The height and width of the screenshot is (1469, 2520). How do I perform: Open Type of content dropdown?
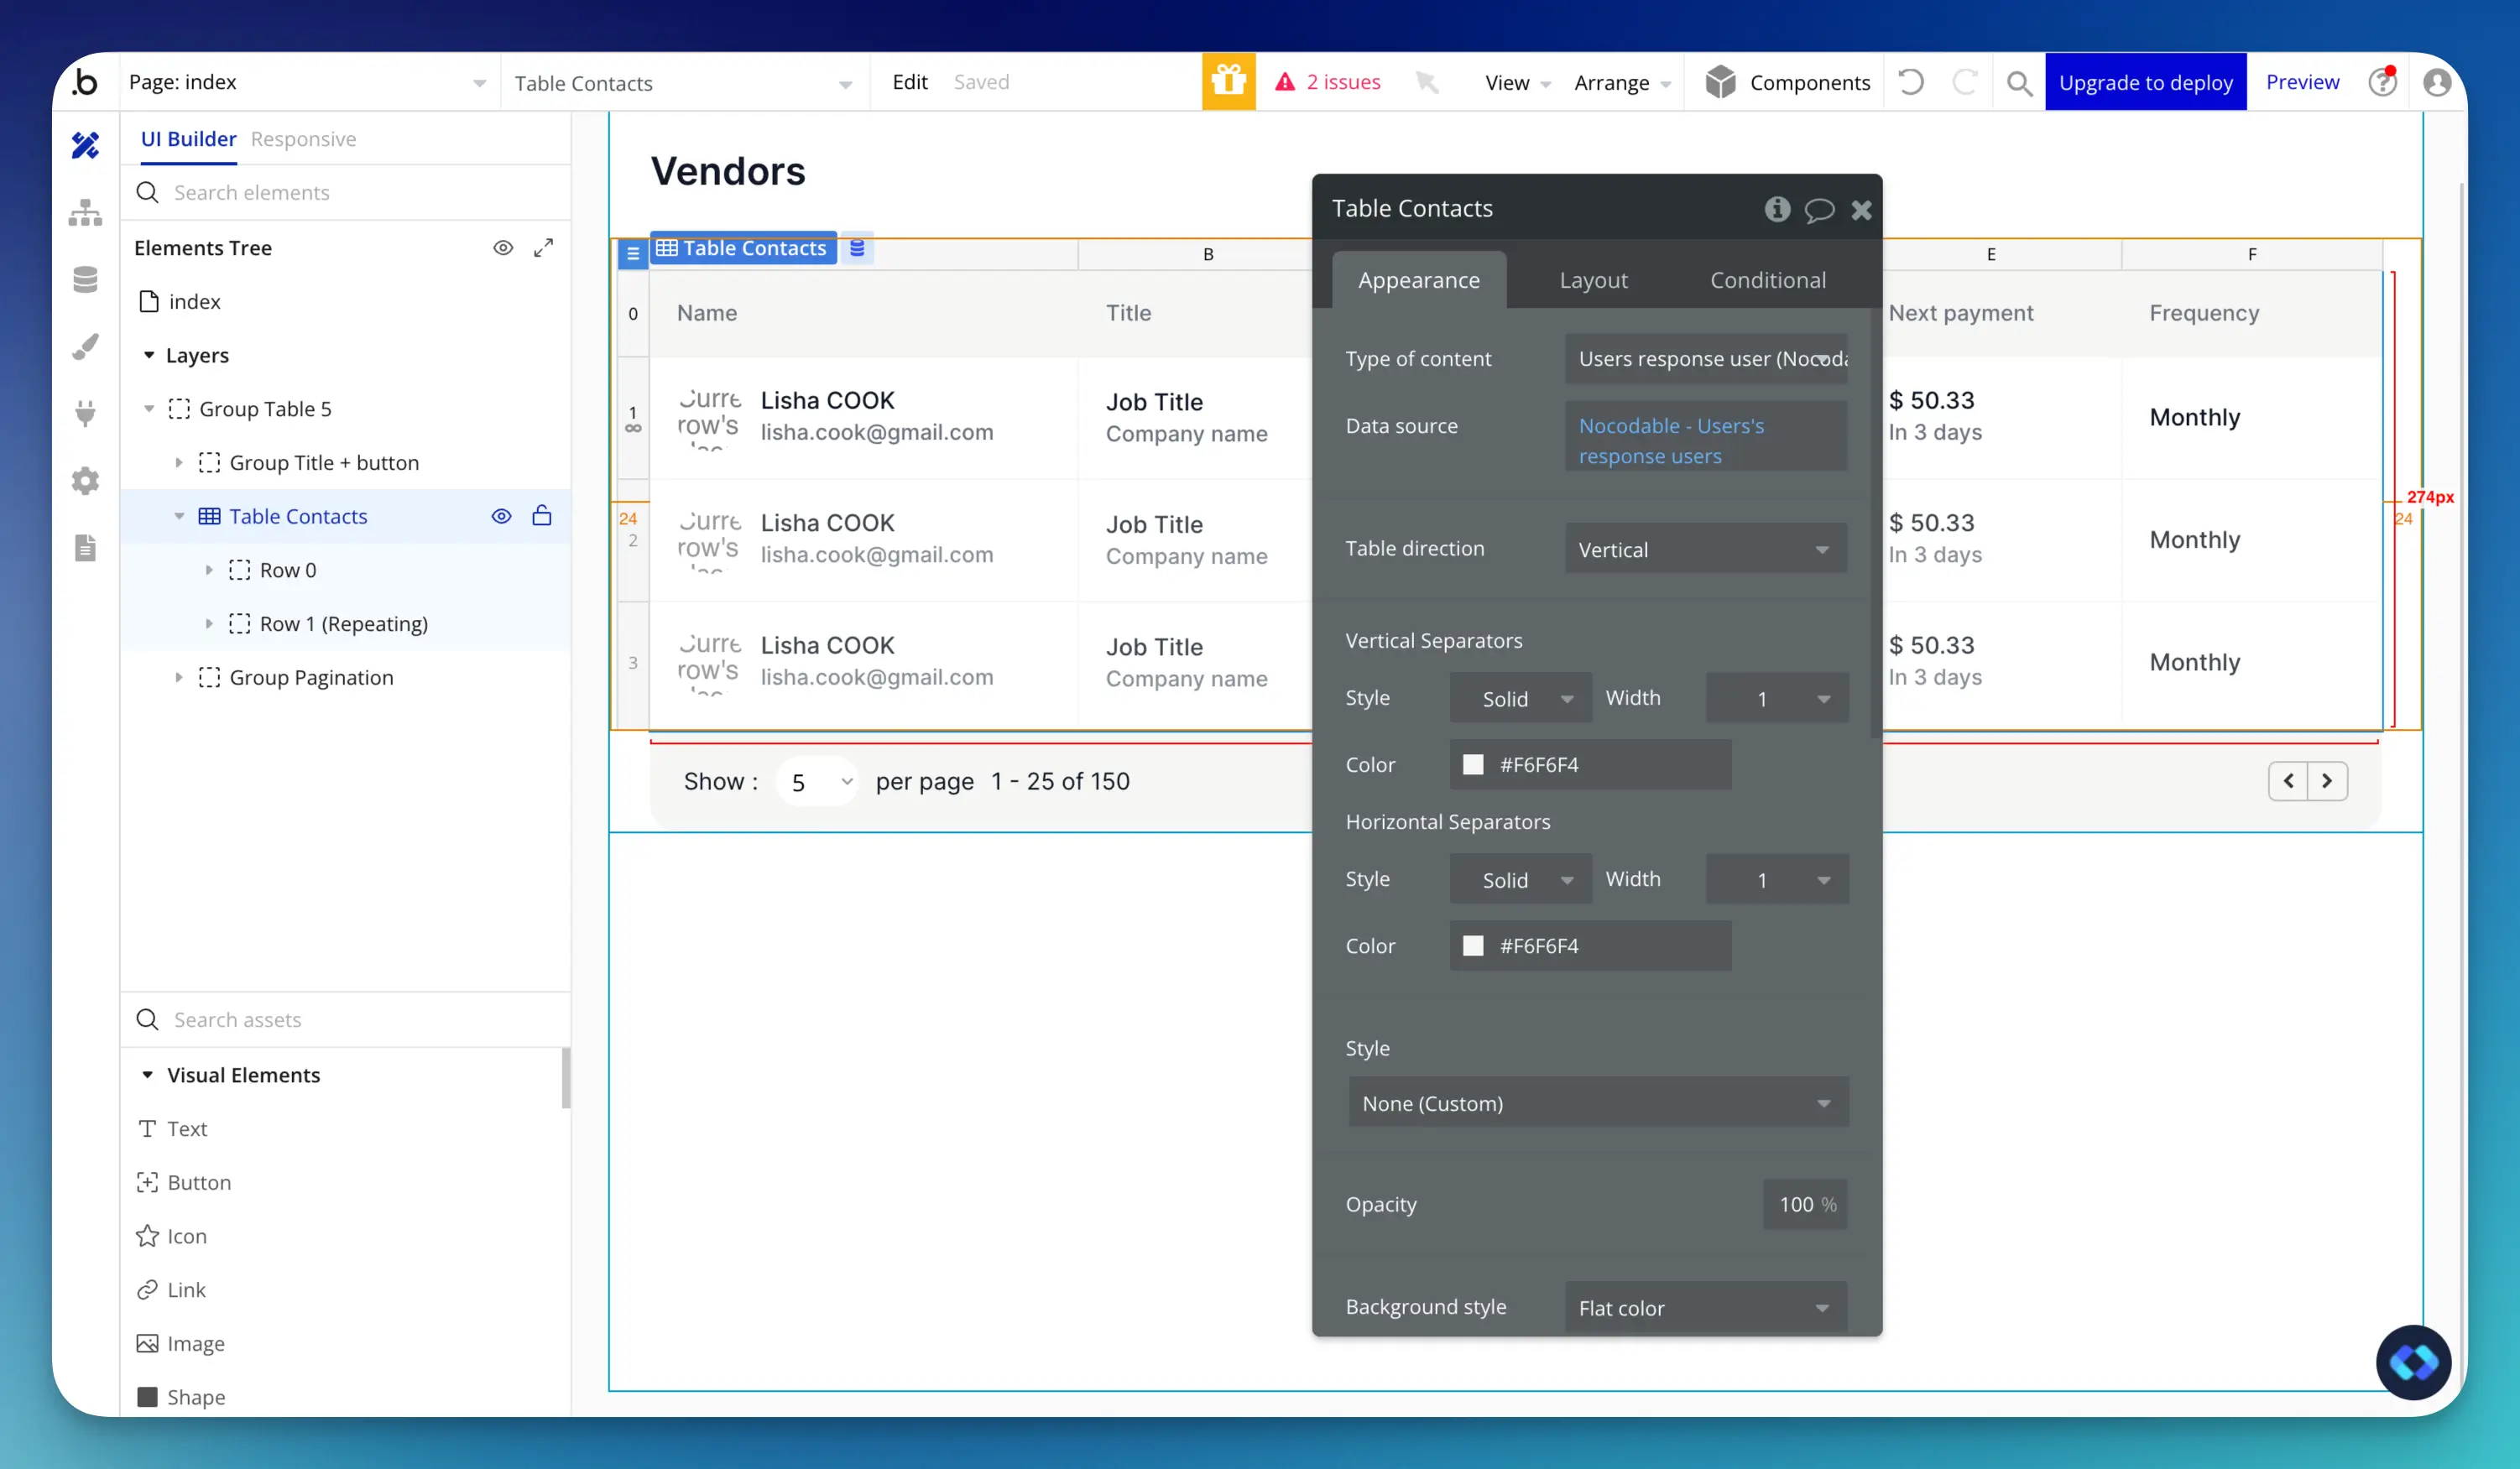click(1706, 359)
